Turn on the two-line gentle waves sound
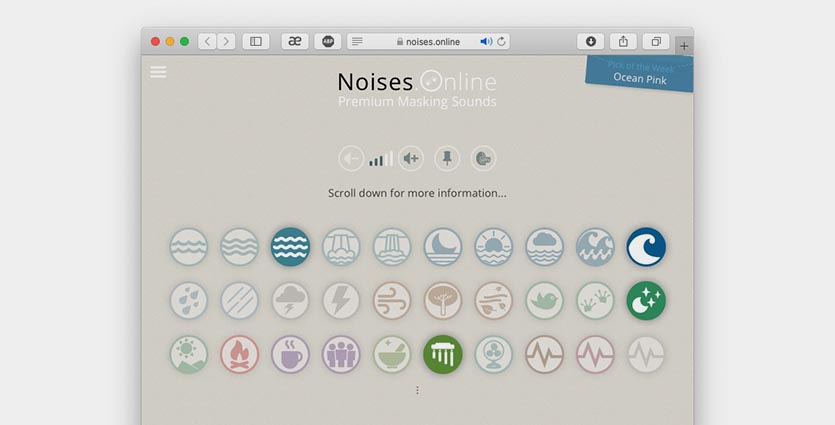This screenshot has height=425, width=835. pos(189,247)
